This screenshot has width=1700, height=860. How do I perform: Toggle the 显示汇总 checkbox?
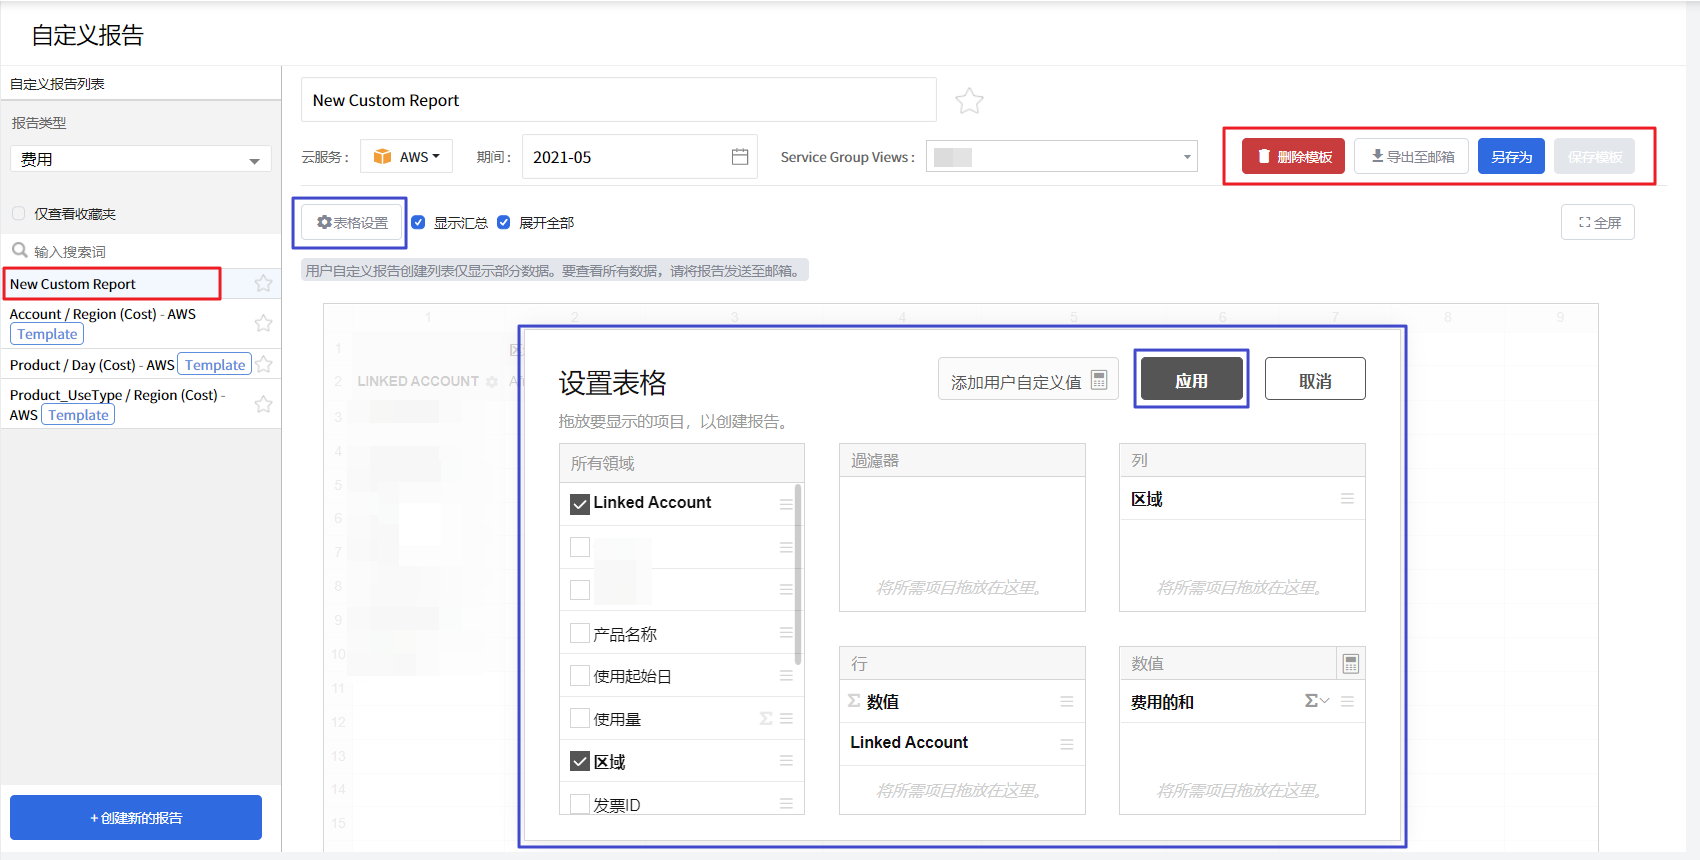pyautogui.click(x=419, y=223)
